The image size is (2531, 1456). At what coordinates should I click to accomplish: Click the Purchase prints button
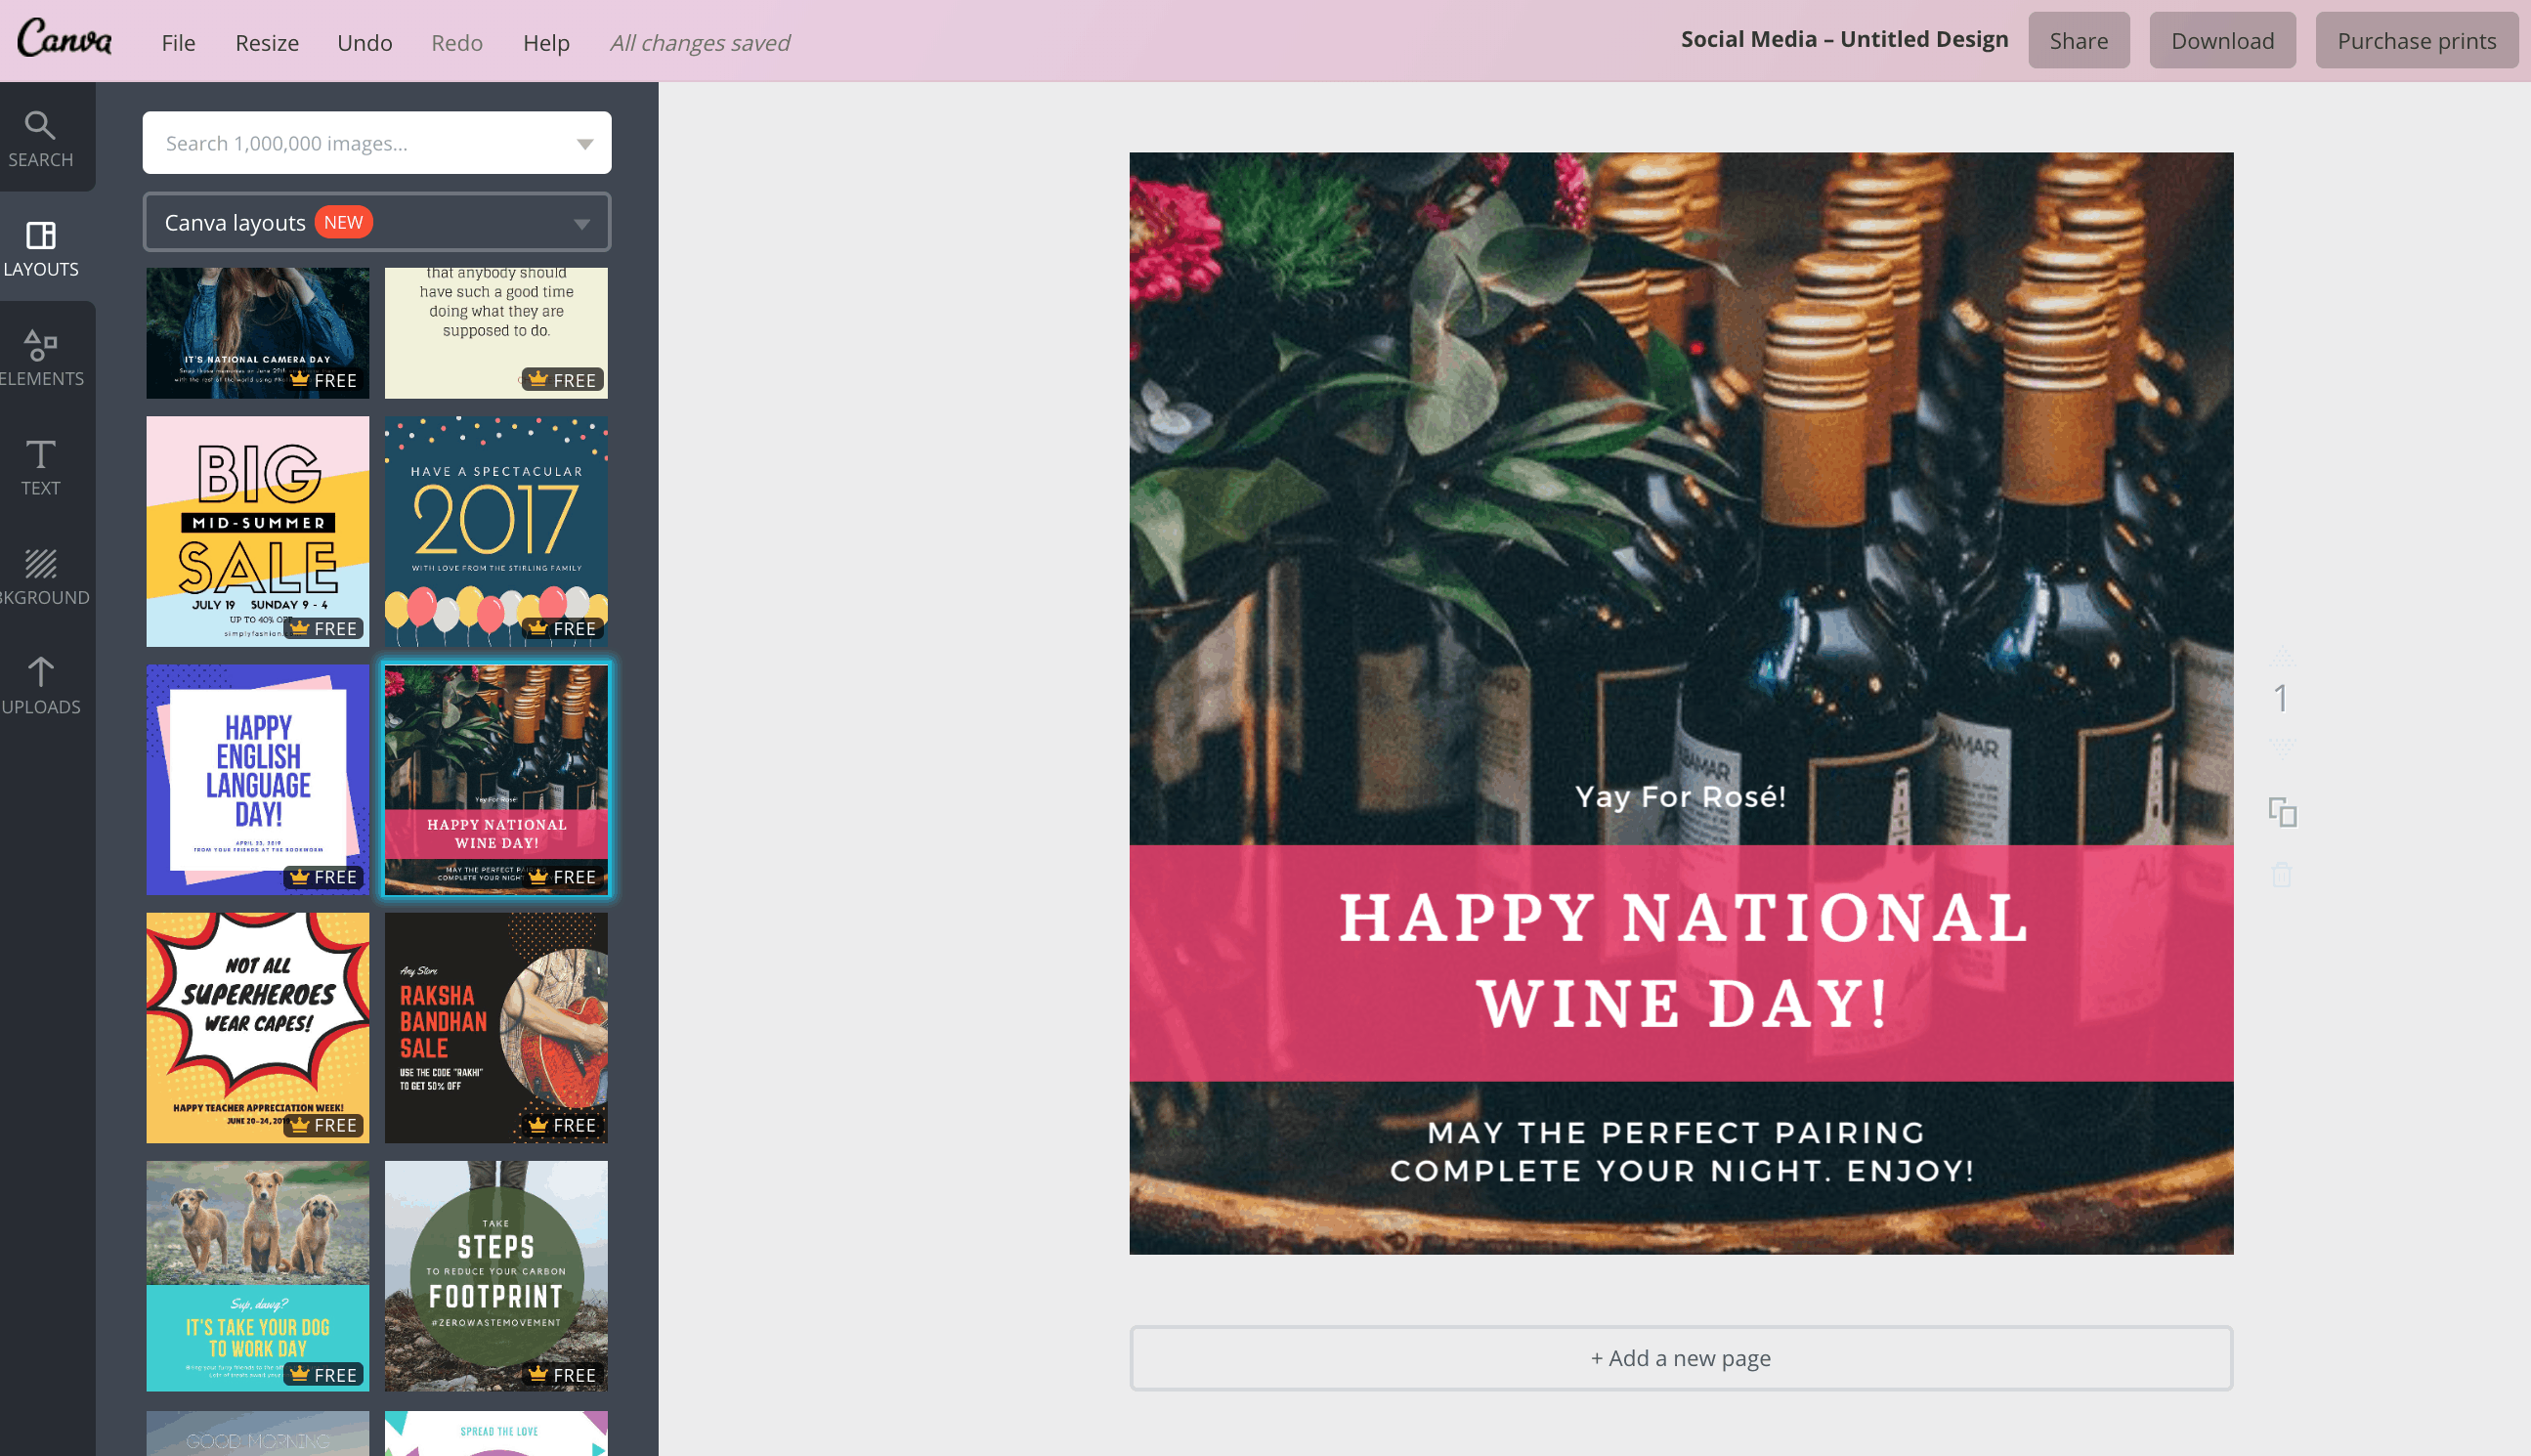(2416, 40)
